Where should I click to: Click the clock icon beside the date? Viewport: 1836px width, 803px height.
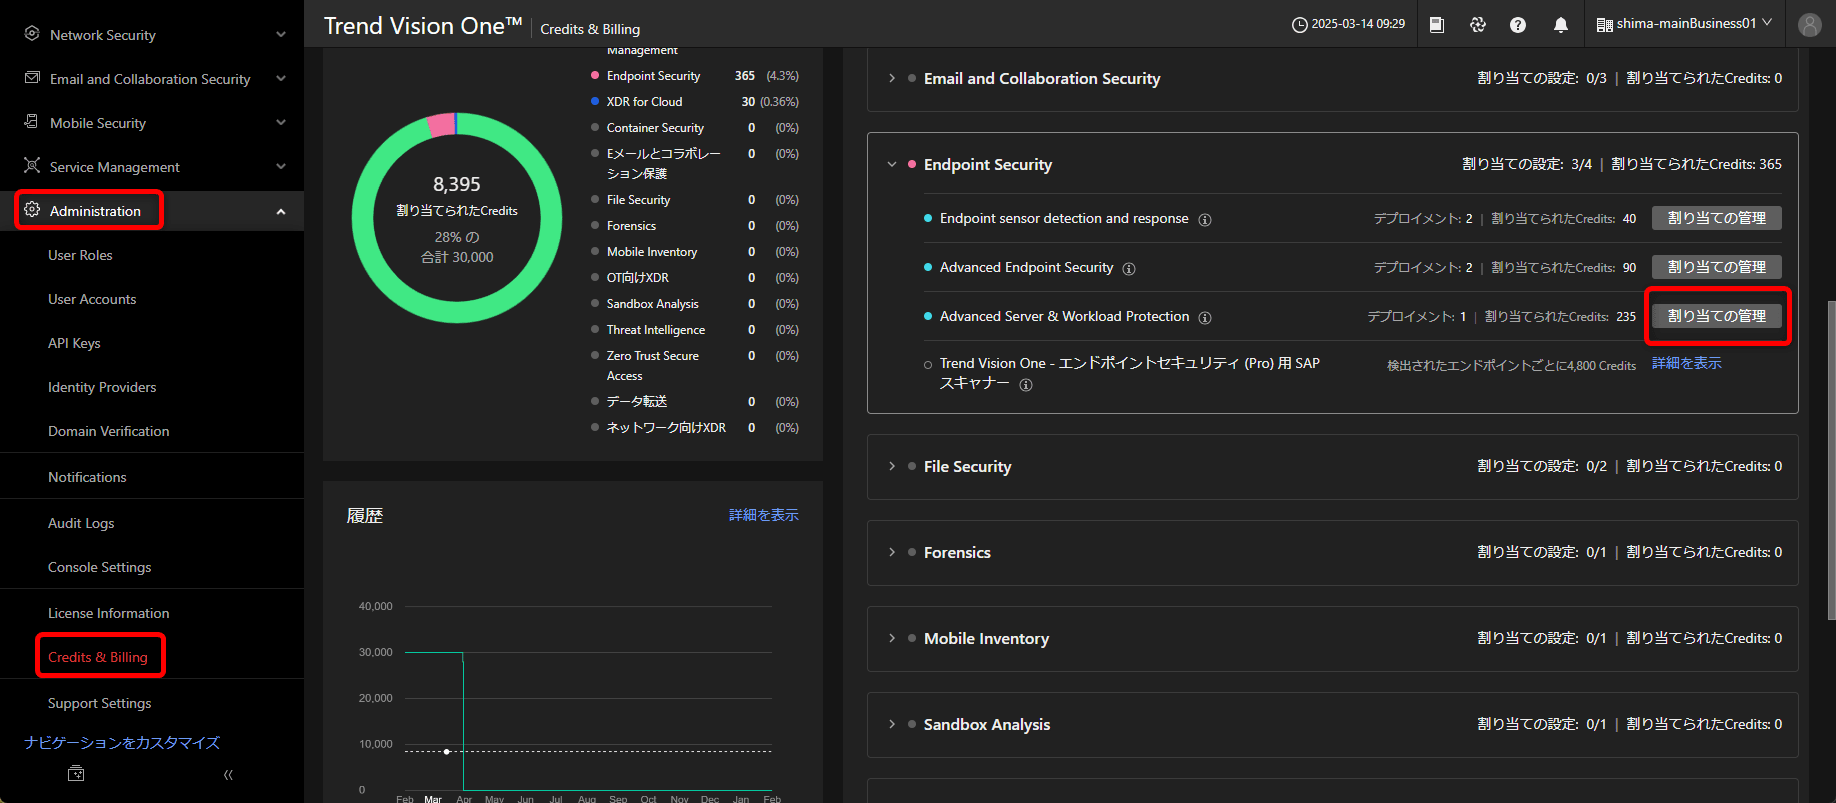coord(1299,25)
